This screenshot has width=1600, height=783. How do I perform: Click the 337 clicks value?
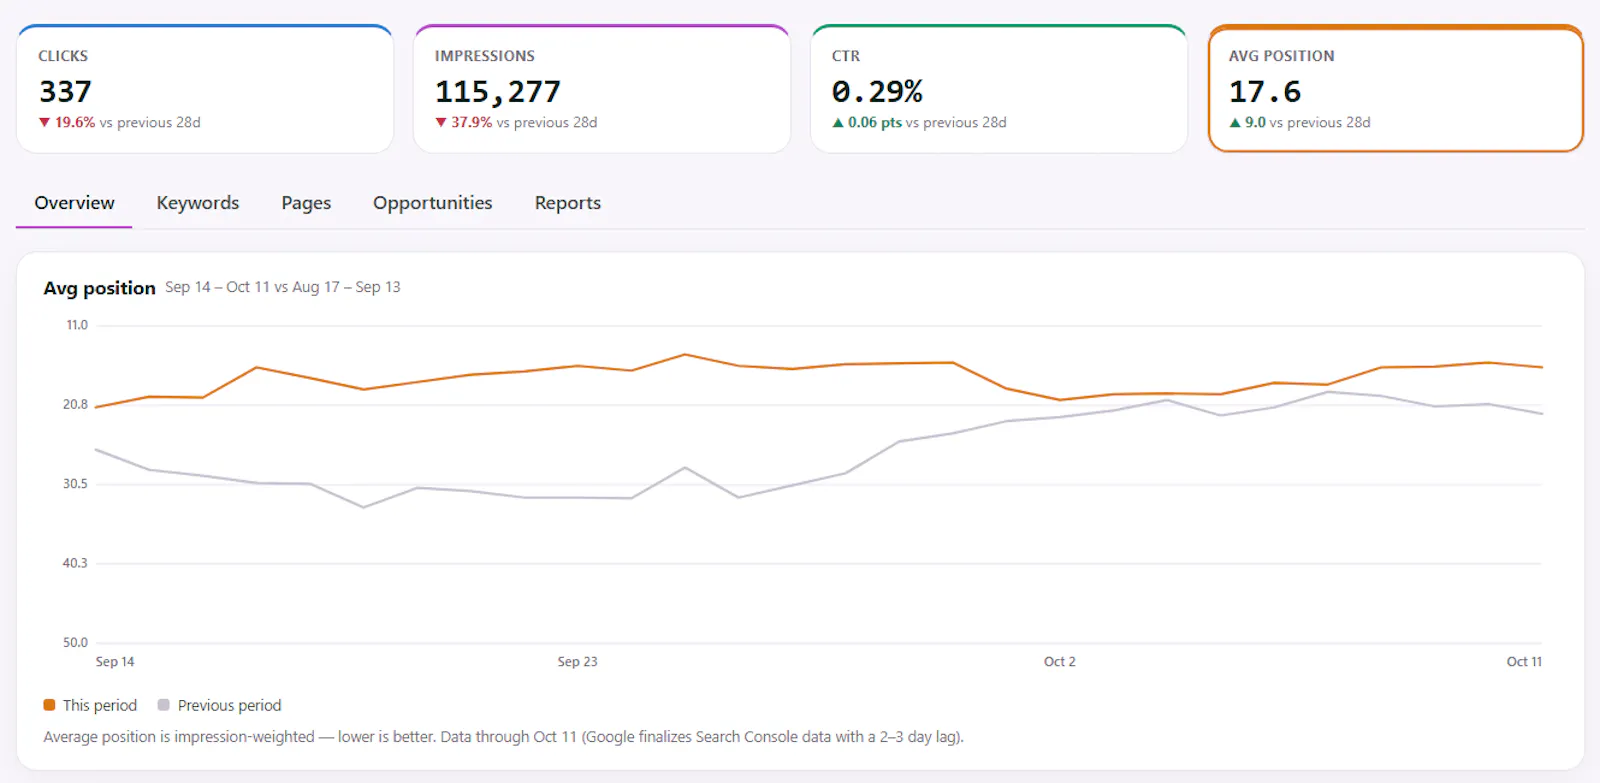tap(65, 91)
